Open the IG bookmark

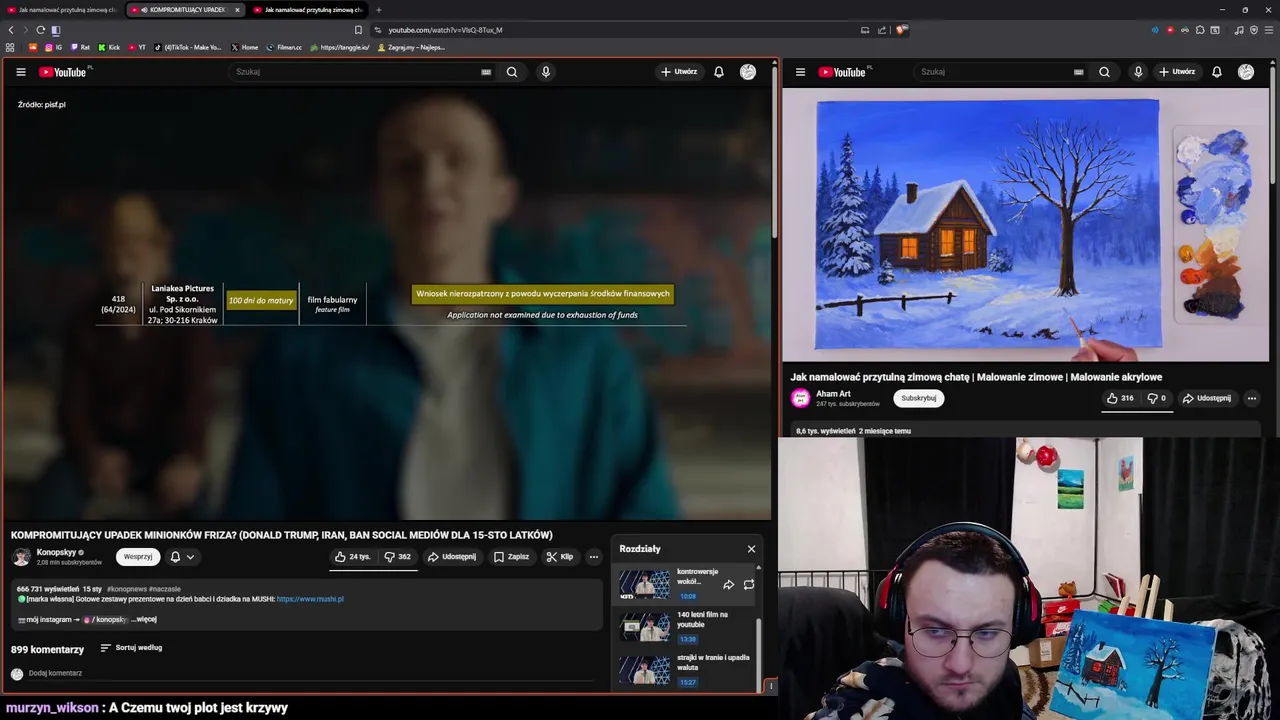(x=53, y=47)
